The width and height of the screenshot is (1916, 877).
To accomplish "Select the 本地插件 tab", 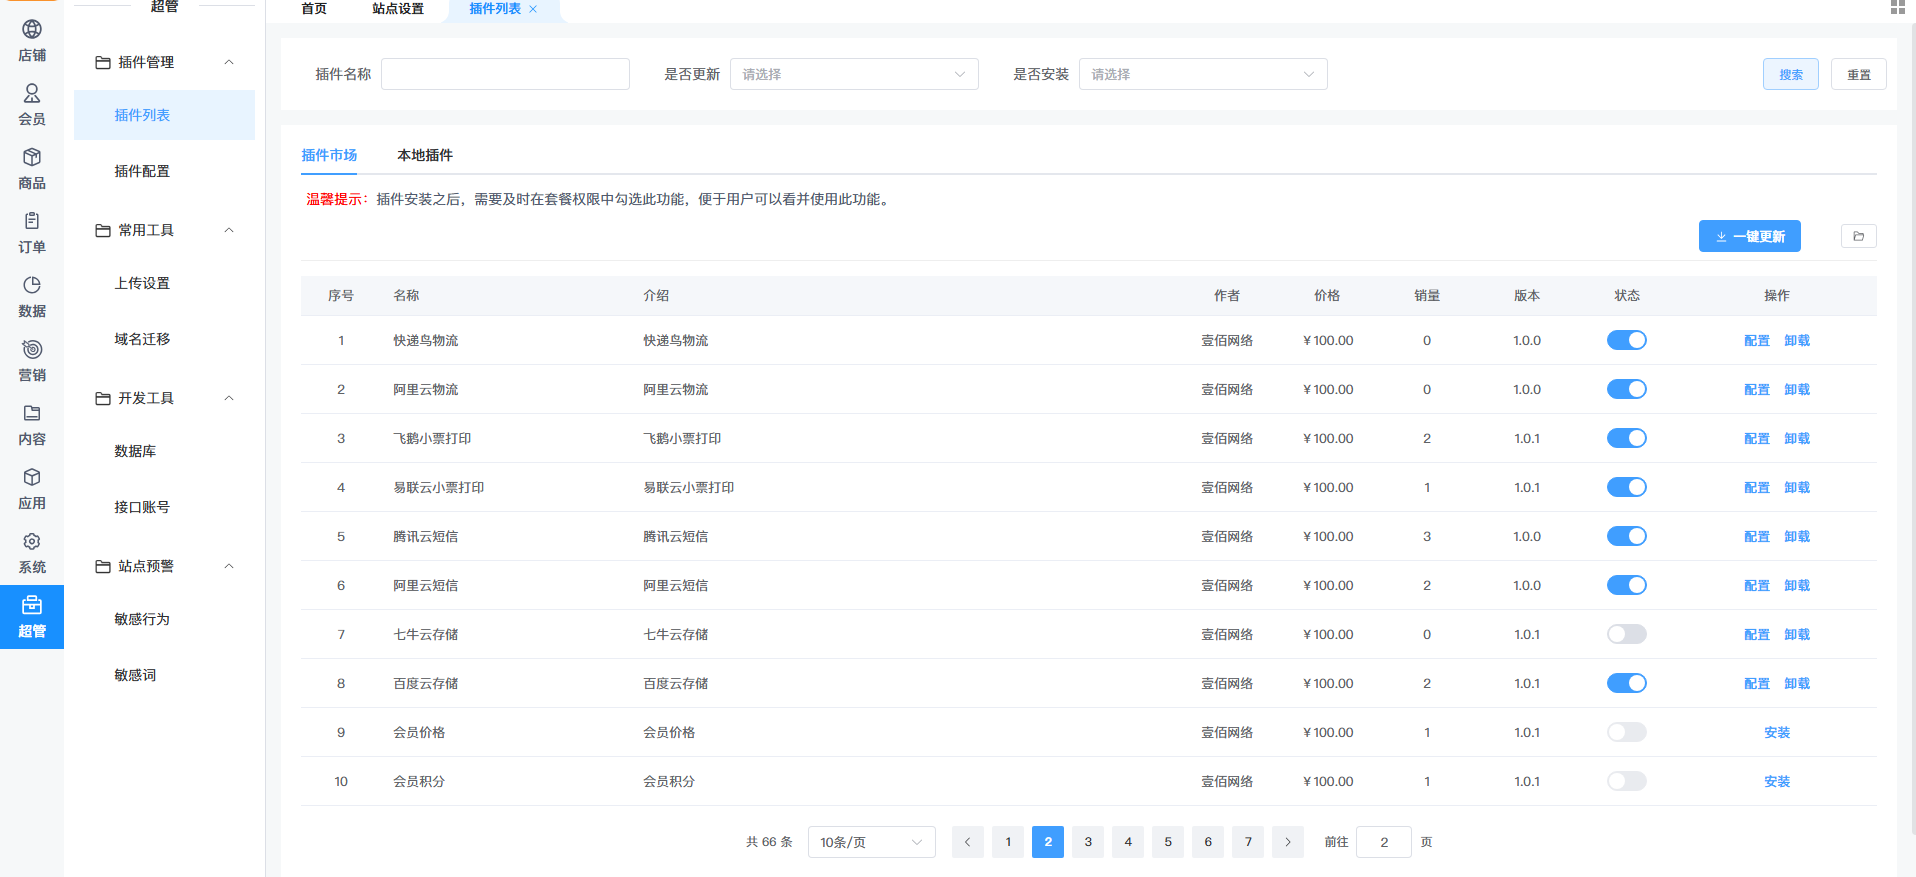I will pyautogui.click(x=425, y=155).
